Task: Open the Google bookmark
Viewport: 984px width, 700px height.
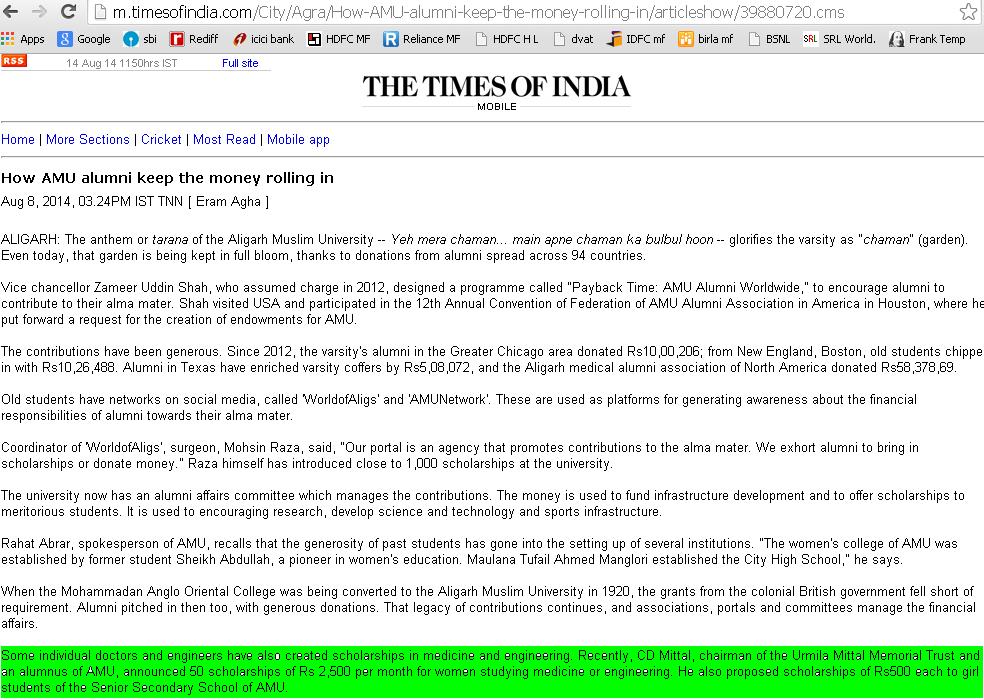Action: [x=83, y=39]
